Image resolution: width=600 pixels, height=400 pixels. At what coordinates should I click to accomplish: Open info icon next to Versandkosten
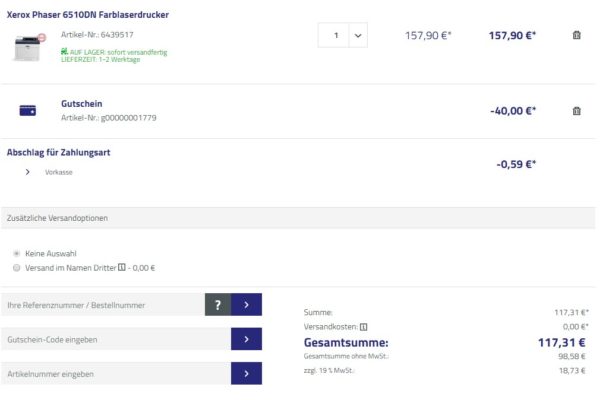click(x=364, y=326)
